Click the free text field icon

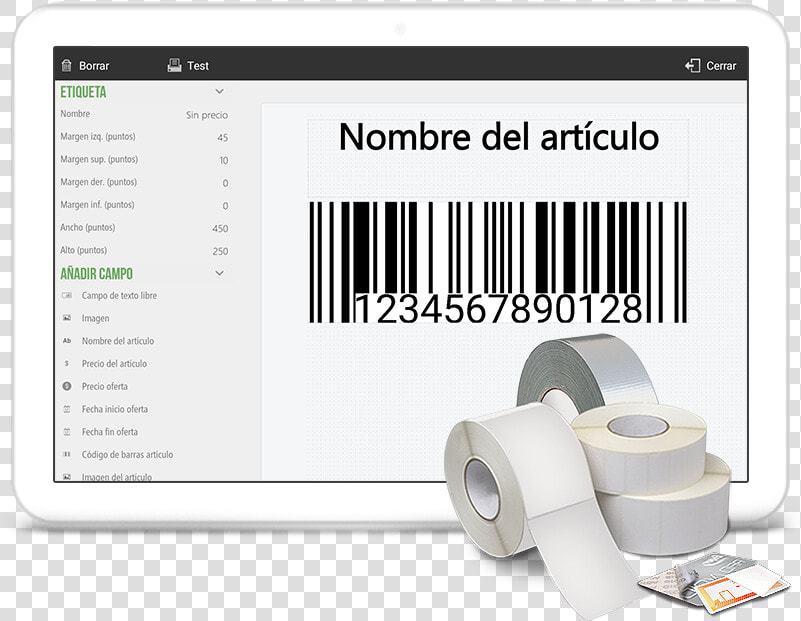[67, 295]
